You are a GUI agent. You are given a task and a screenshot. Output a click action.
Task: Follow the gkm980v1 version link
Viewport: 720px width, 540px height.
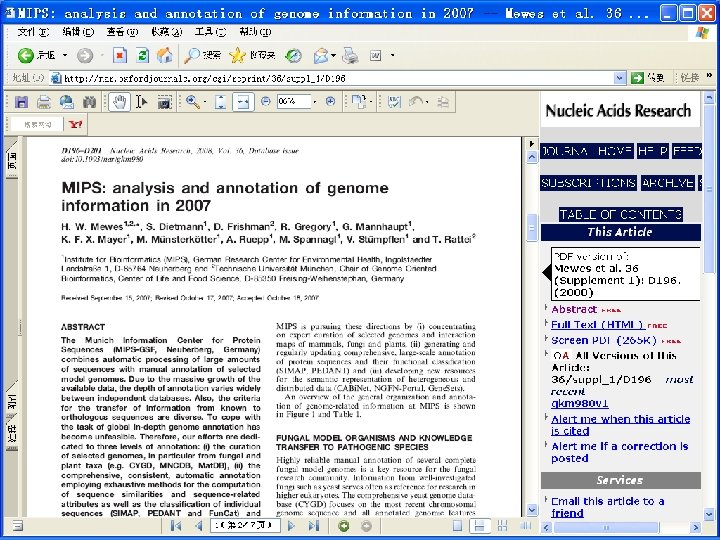pyautogui.click(x=579, y=403)
